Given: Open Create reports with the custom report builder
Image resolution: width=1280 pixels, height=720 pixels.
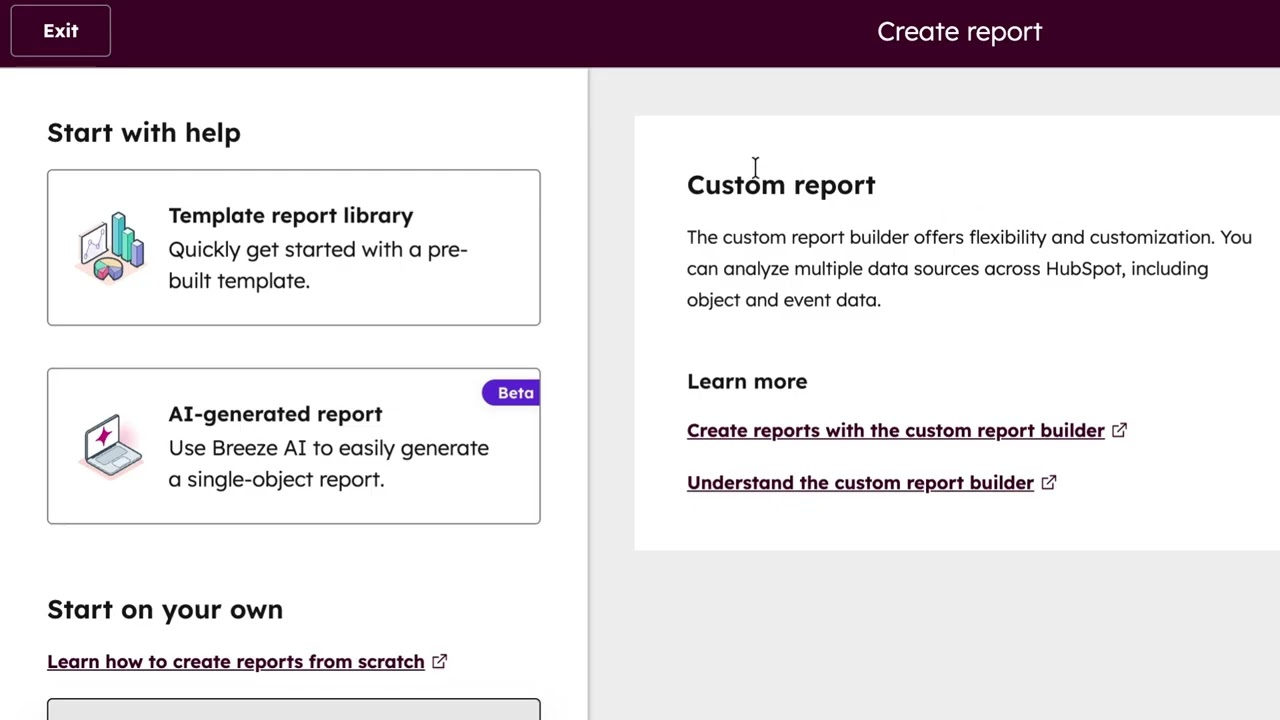Looking at the screenshot, I should click(x=896, y=431).
